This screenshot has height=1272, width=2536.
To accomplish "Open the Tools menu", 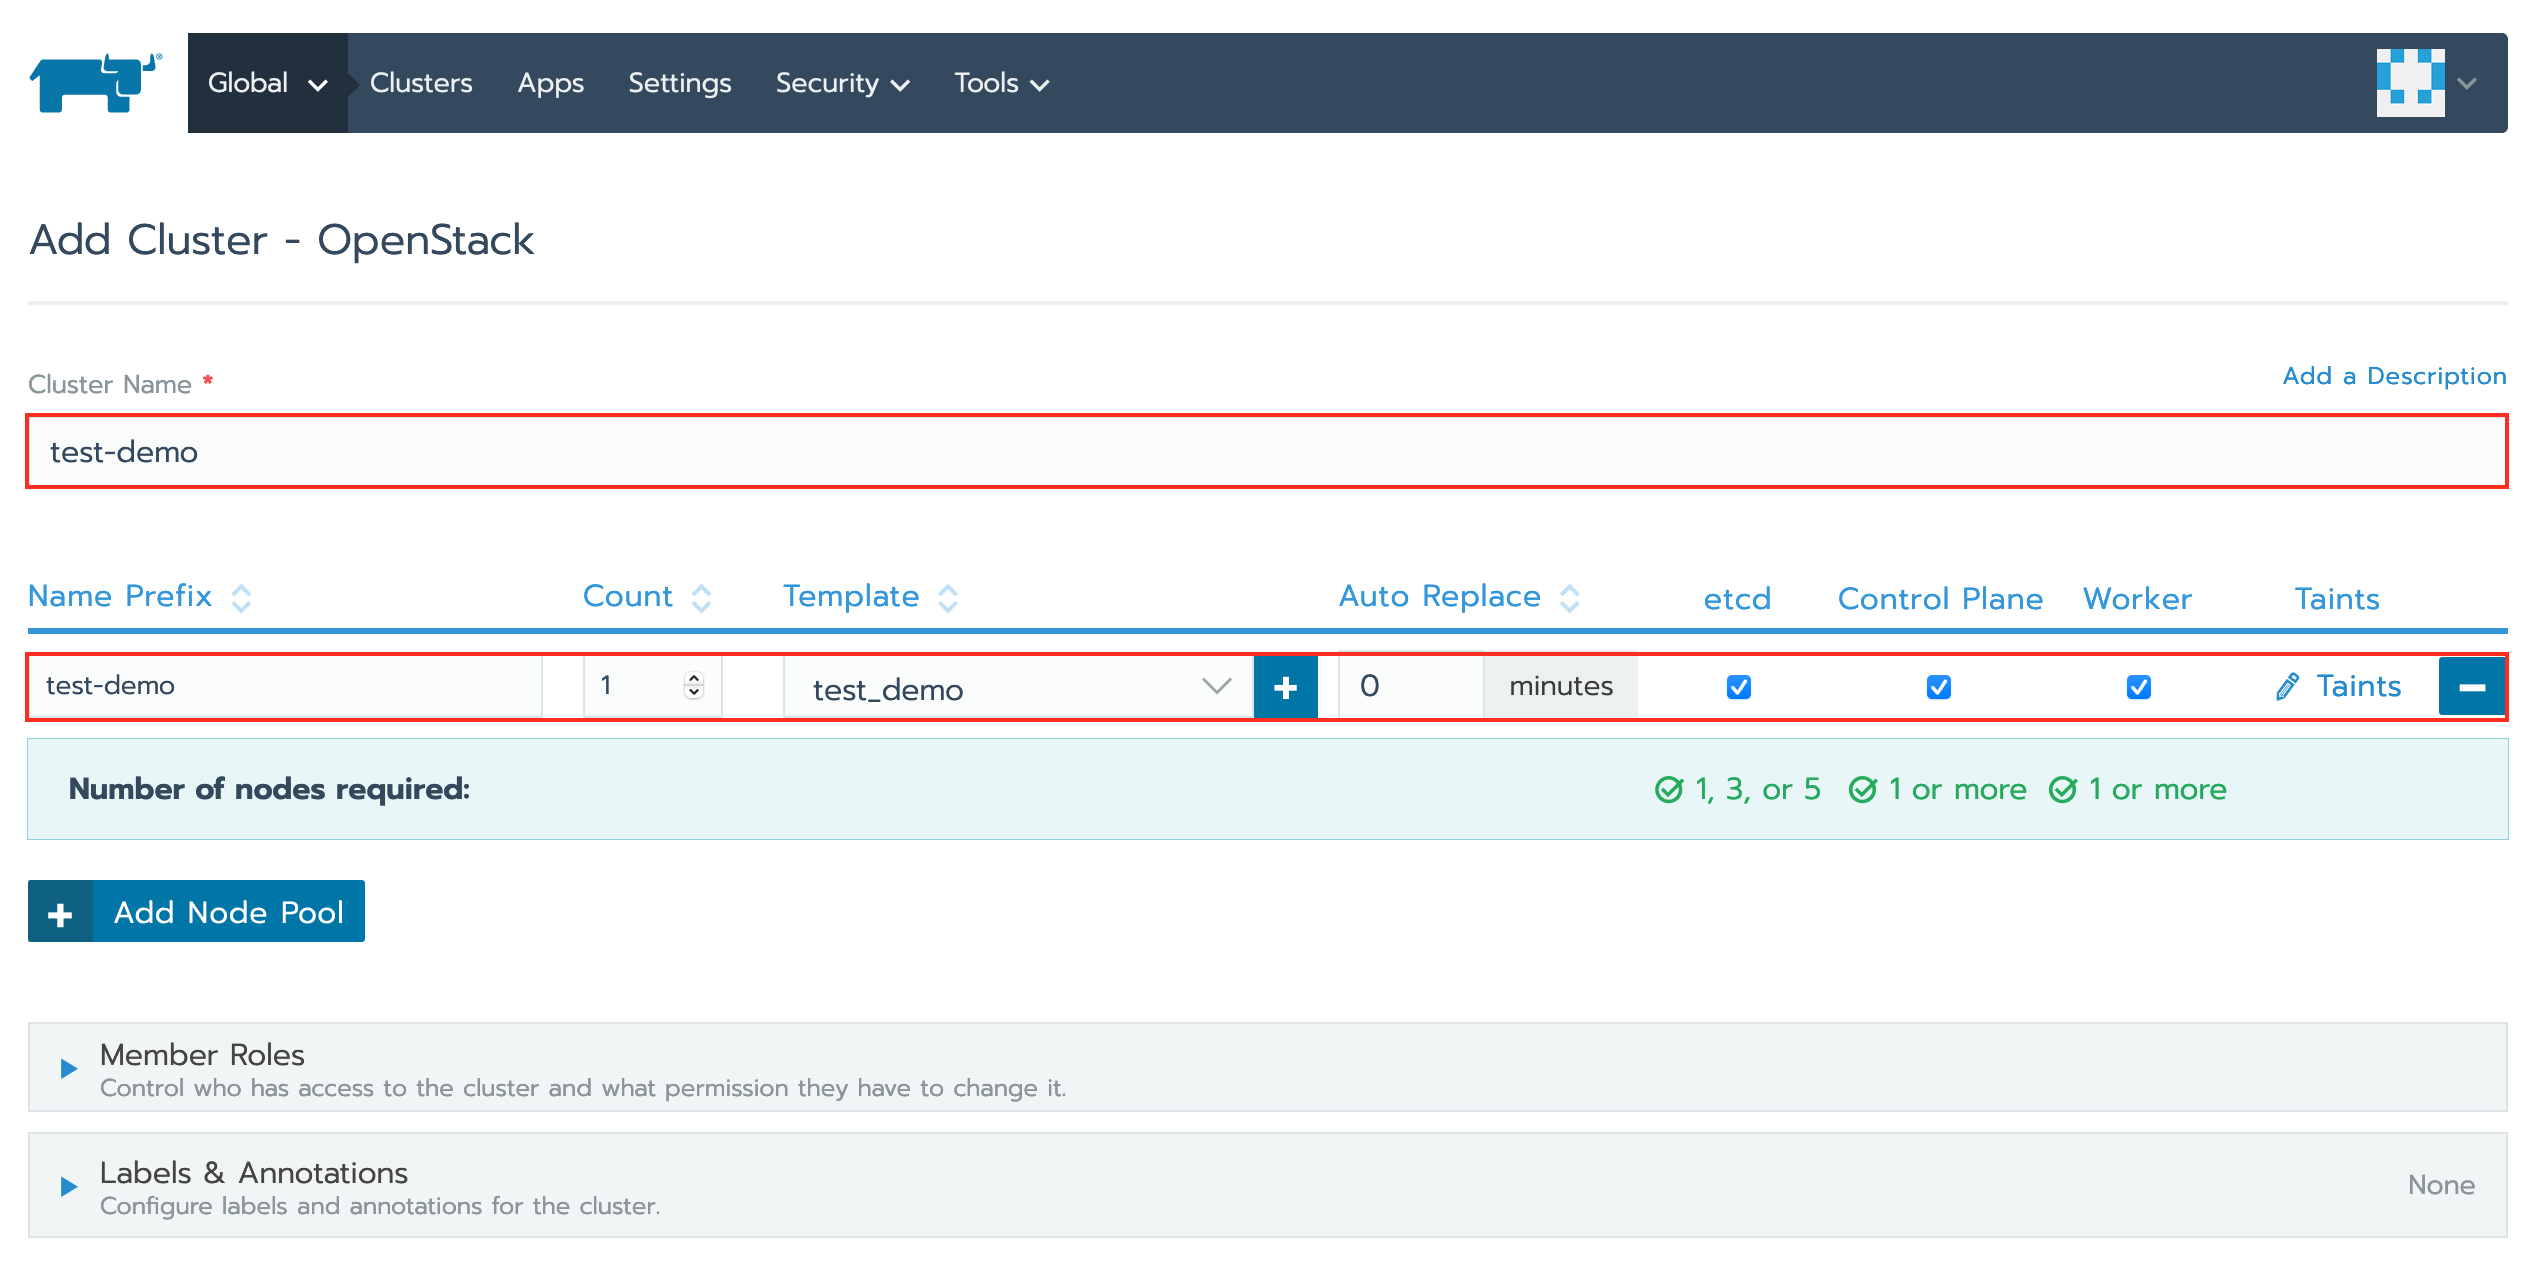I will [1001, 83].
